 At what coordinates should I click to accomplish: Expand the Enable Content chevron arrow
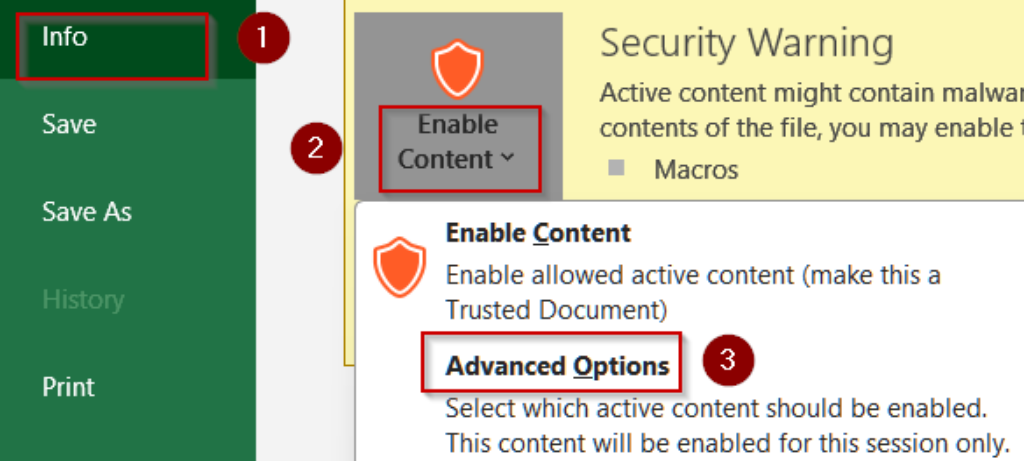(509, 159)
